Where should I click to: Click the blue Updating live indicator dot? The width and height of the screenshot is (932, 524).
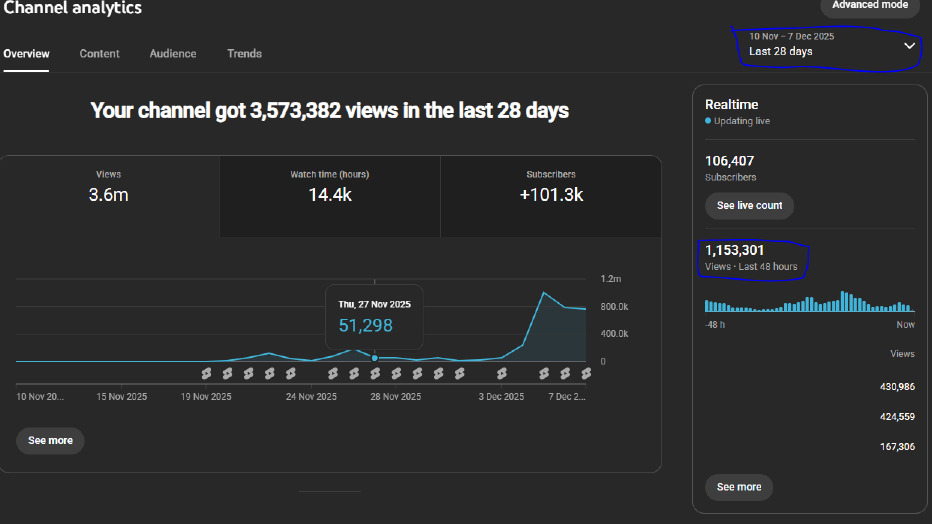point(708,121)
